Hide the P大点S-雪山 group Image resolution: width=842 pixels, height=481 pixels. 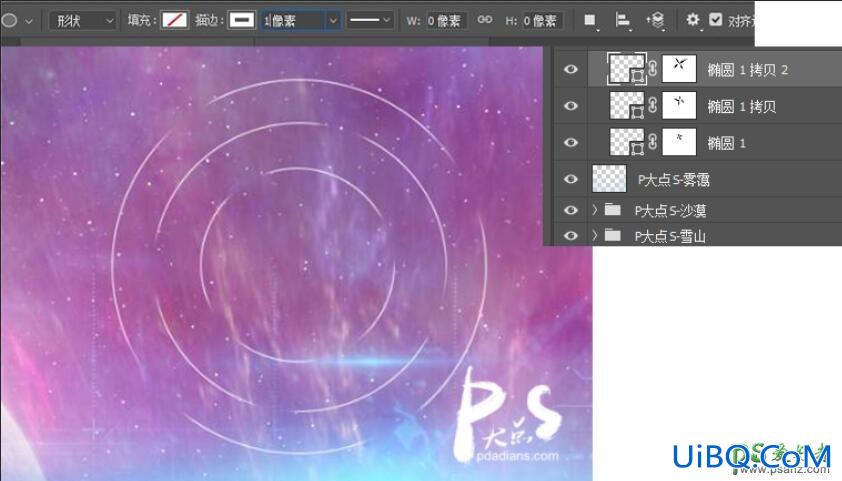[x=571, y=235]
